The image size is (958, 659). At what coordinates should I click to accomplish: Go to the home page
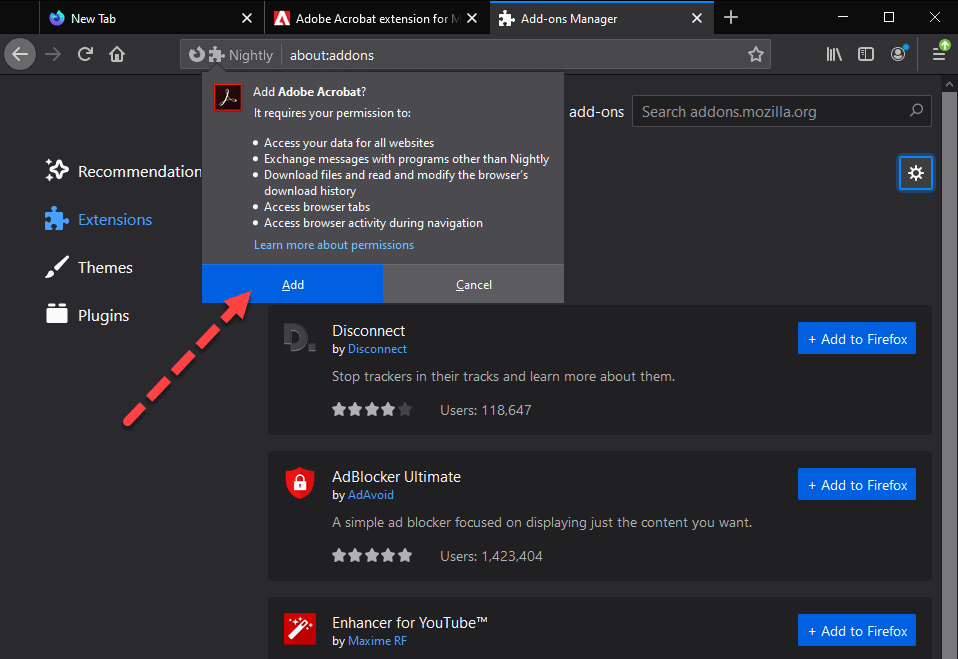117,54
